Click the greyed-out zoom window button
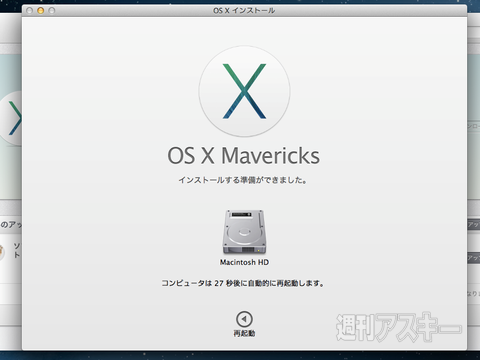This screenshot has height=360, width=480. click(x=52, y=11)
